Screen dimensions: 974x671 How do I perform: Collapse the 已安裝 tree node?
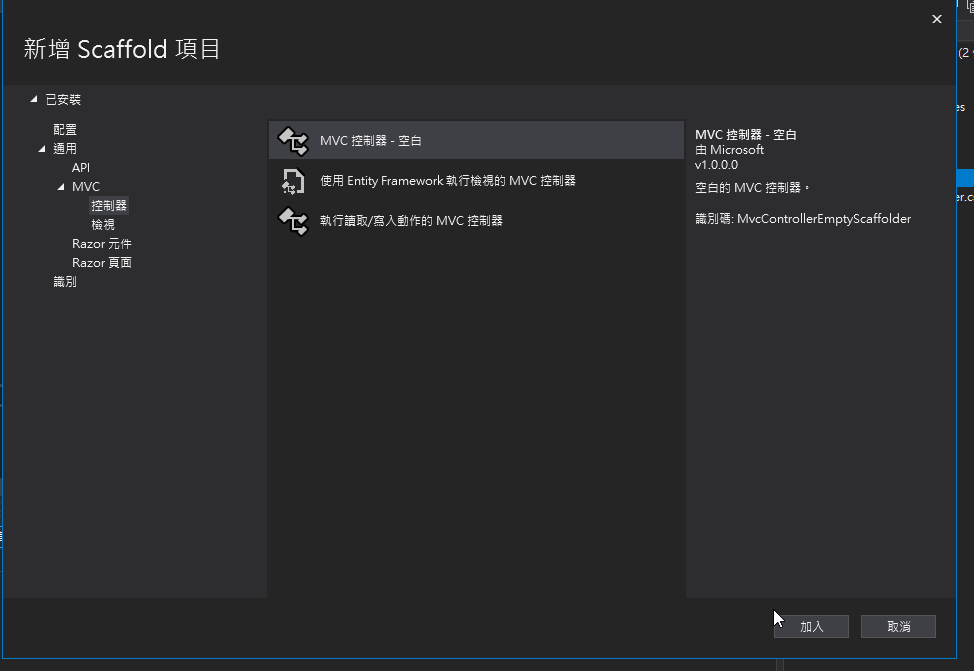tap(34, 99)
